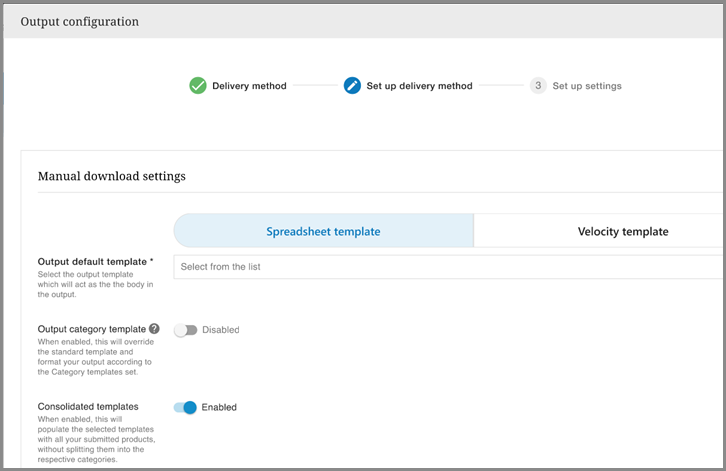726x471 pixels.
Task: Click the Enabled status label
Action: pos(219,407)
